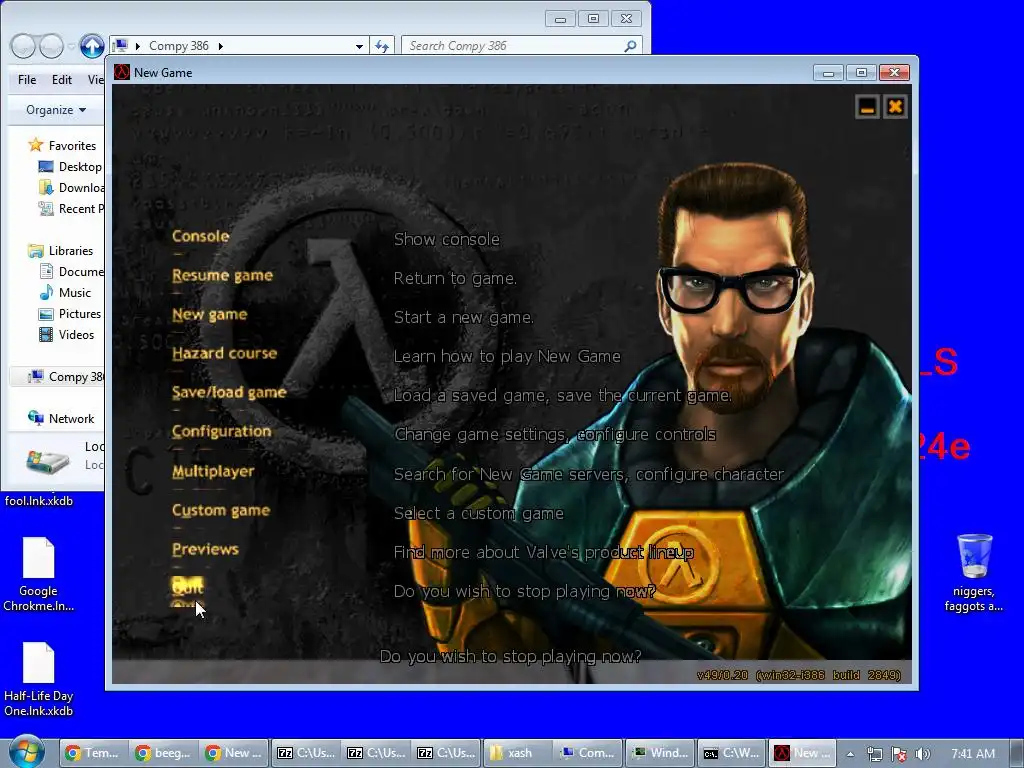Quit the game via Quit item
The height and width of the screenshot is (768, 1024).
[x=187, y=587]
